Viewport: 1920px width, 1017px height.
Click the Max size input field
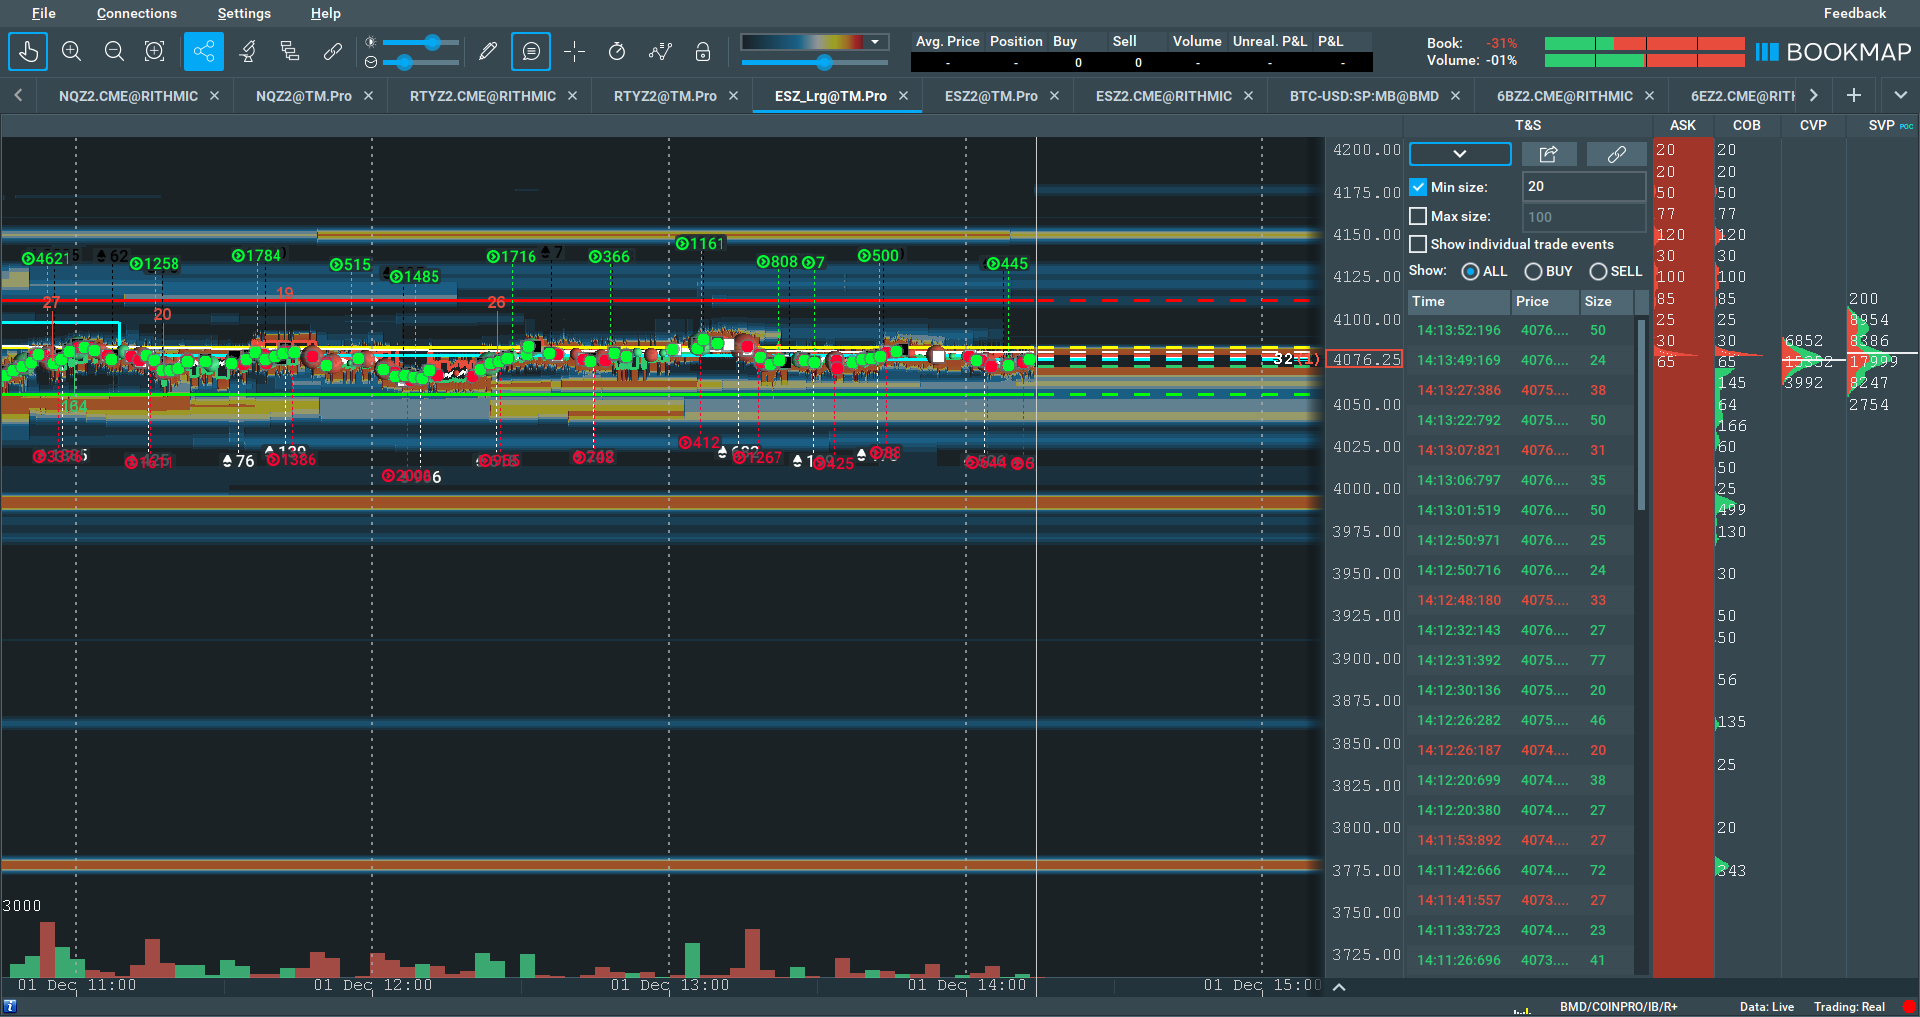click(x=1584, y=217)
